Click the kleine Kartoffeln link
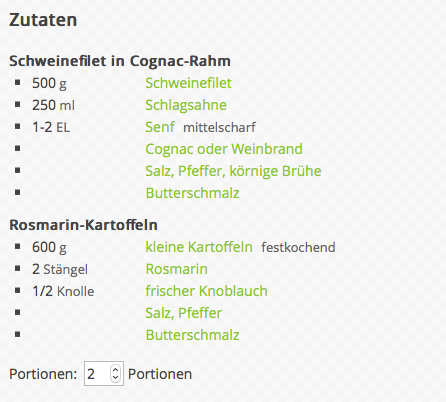This screenshot has height=402, width=446. click(199, 247)
